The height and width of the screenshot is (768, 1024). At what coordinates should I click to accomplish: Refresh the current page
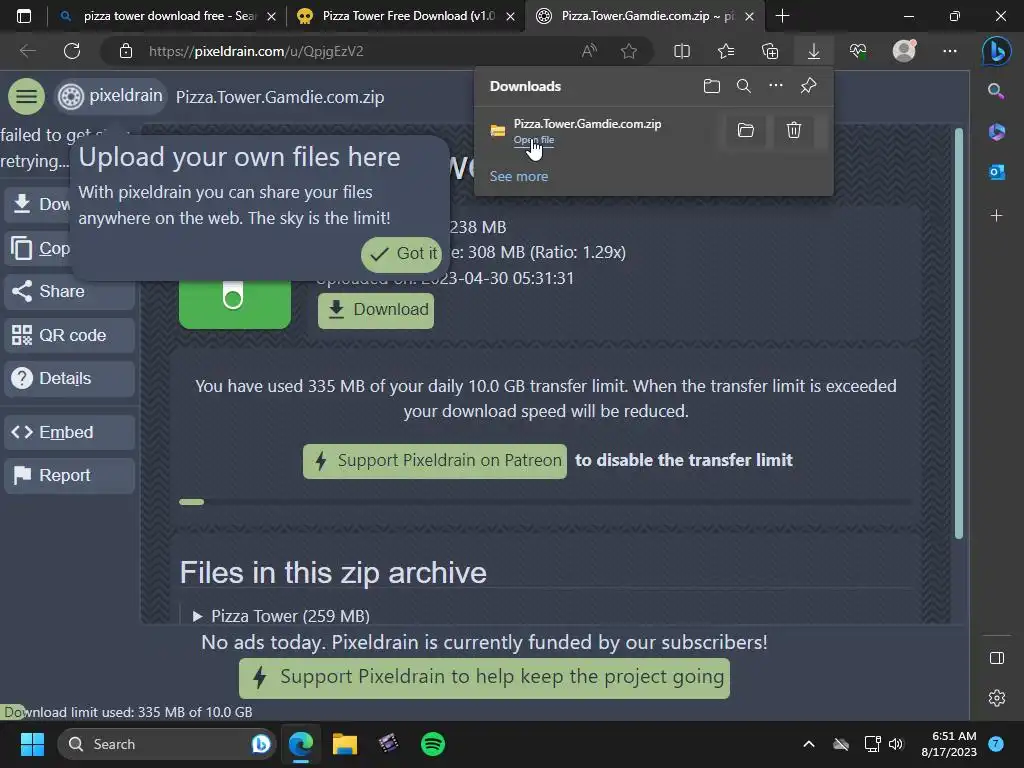[x=72, y=51]
